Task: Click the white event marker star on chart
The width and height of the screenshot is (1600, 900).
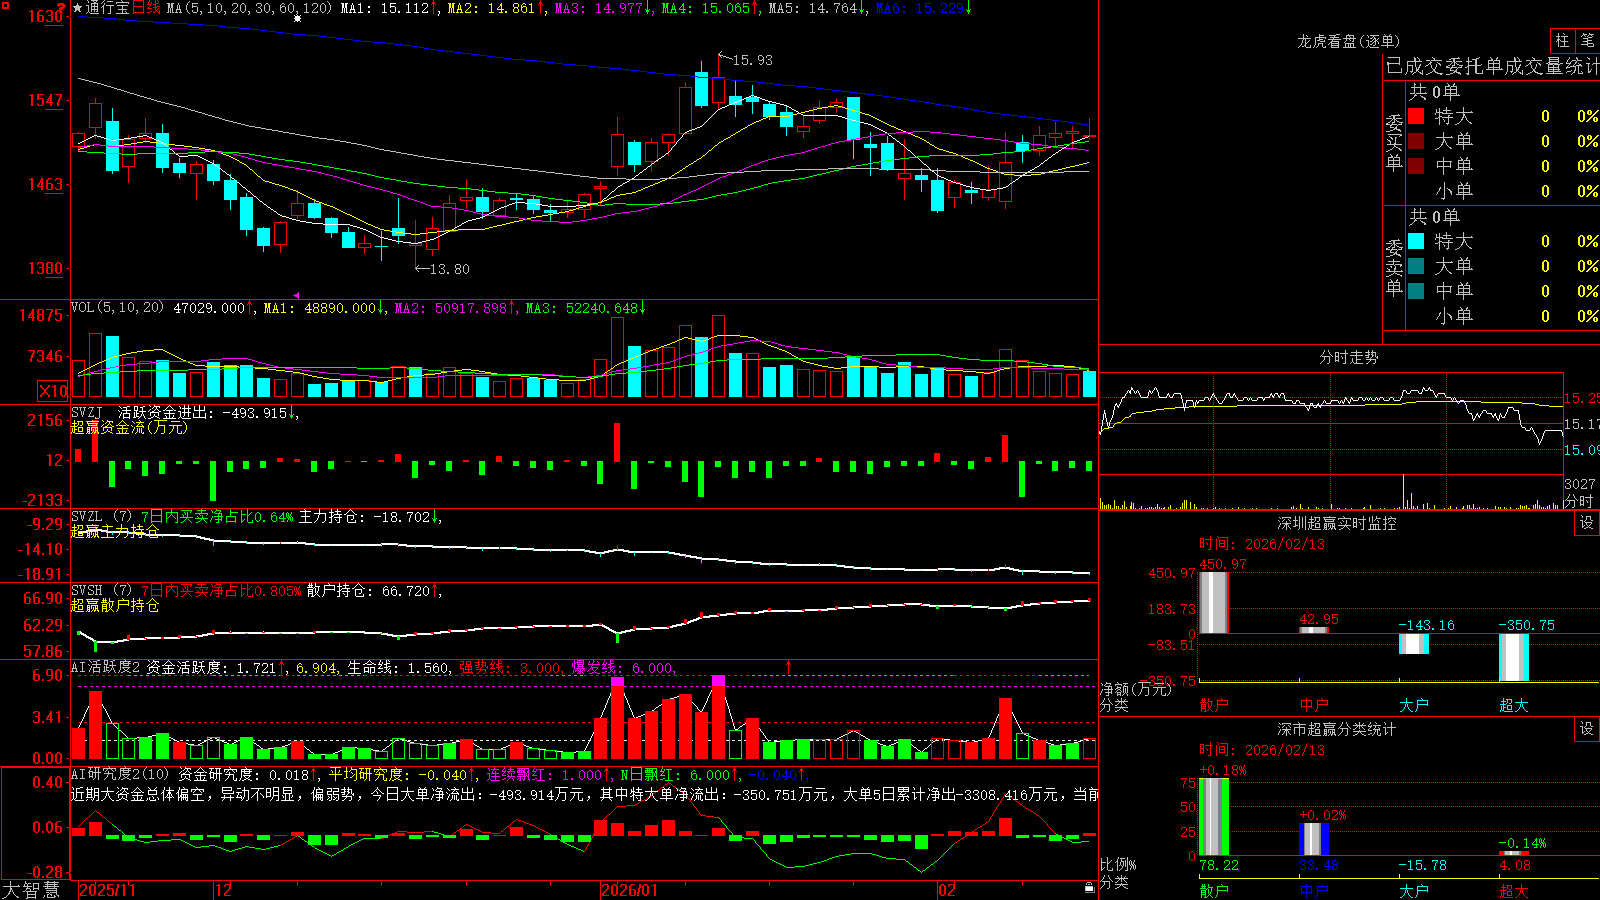Action: (x=297, y=18)
